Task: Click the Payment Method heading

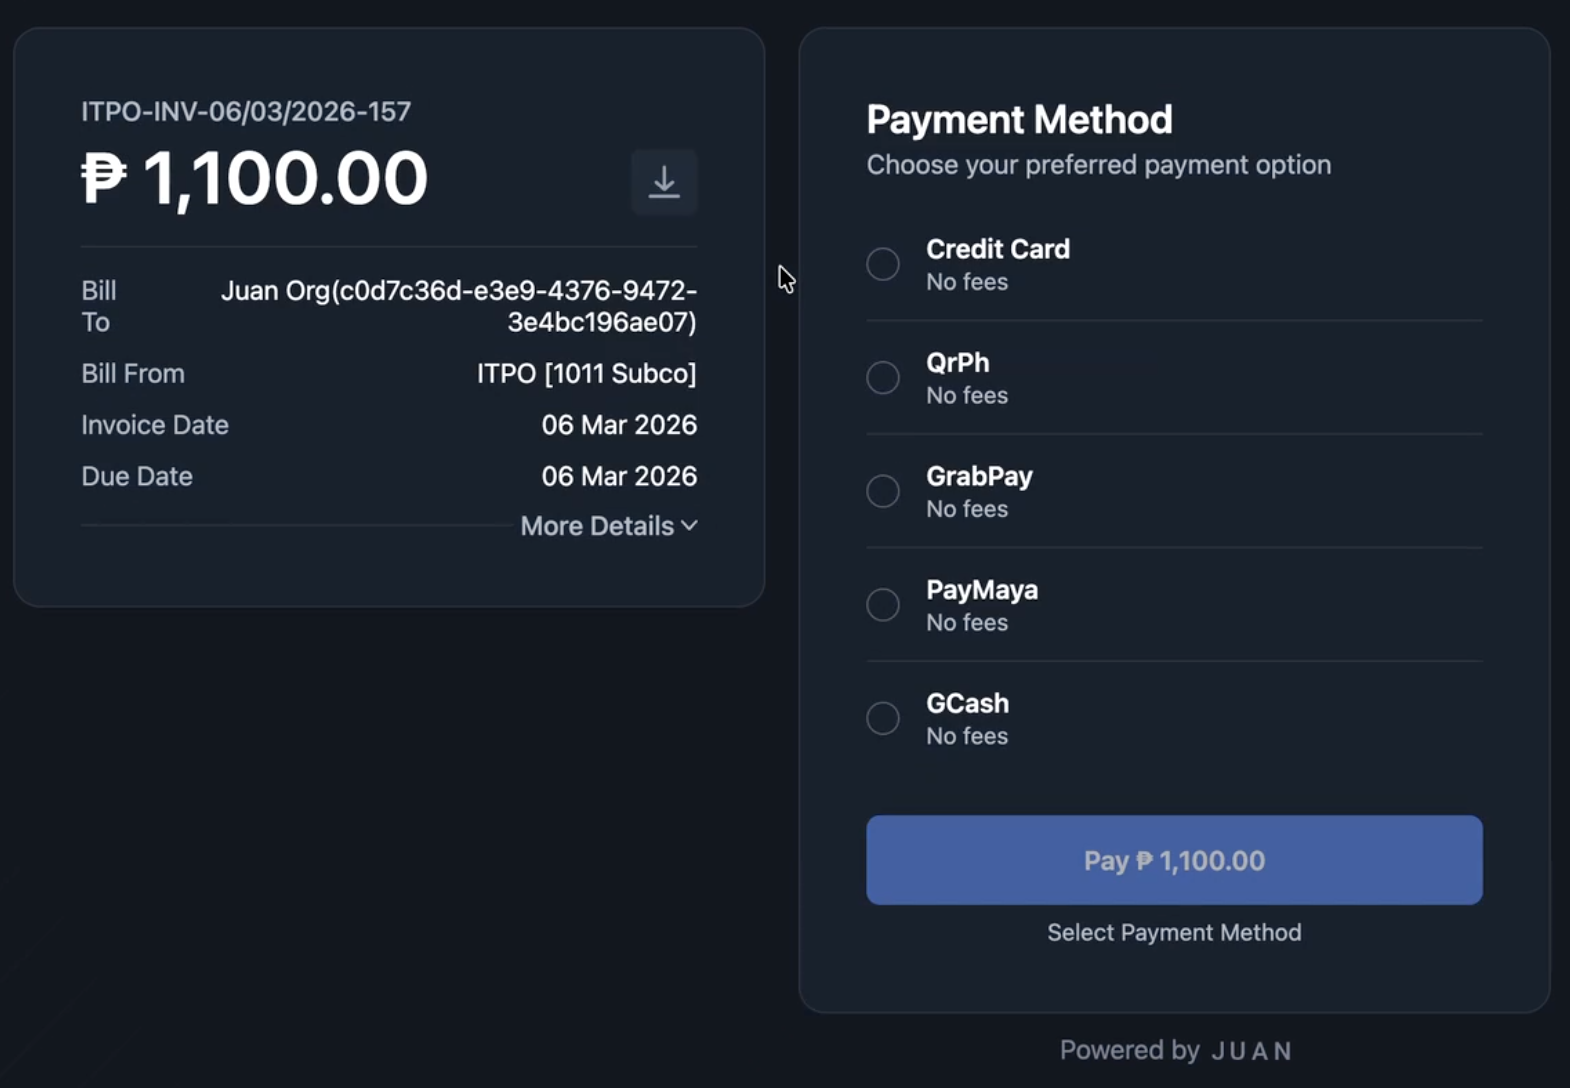Action: pyautogui.click(x=1019, y=120)
